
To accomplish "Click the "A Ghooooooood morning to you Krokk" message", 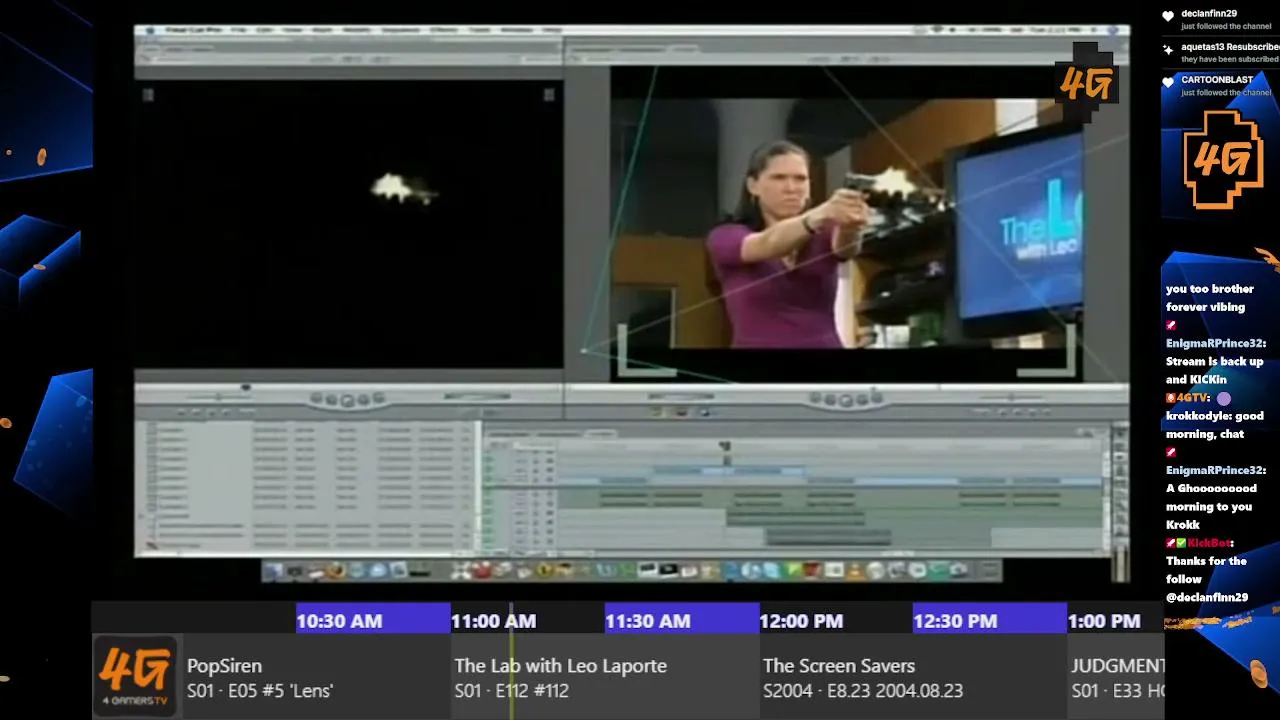I will point(1211,506).
